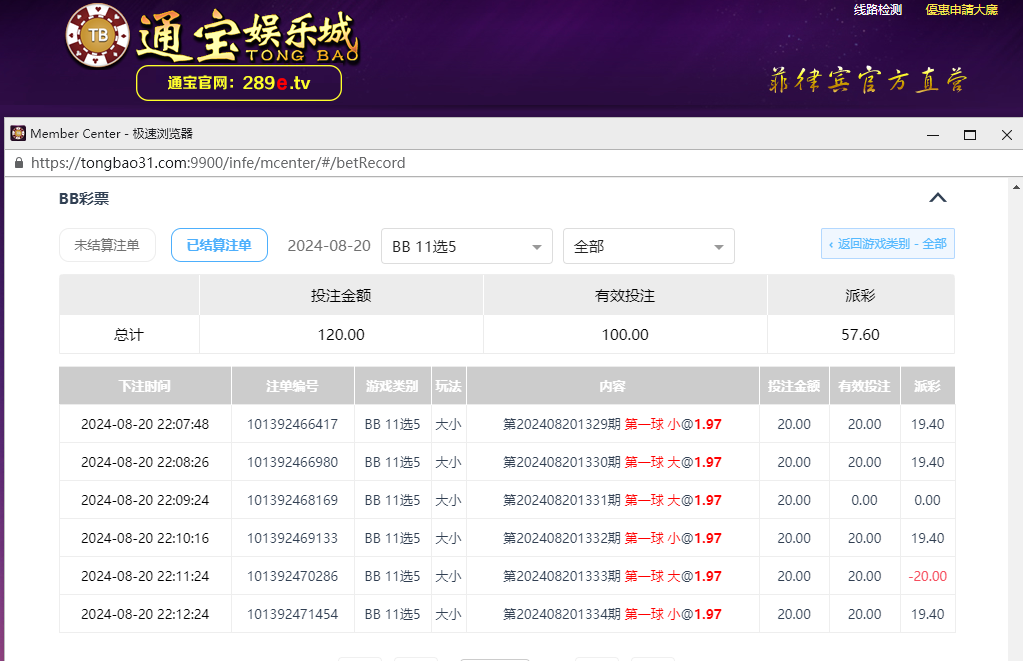
Task: Click the Tong Bao poker chip logo
Action: click(97, 37)
